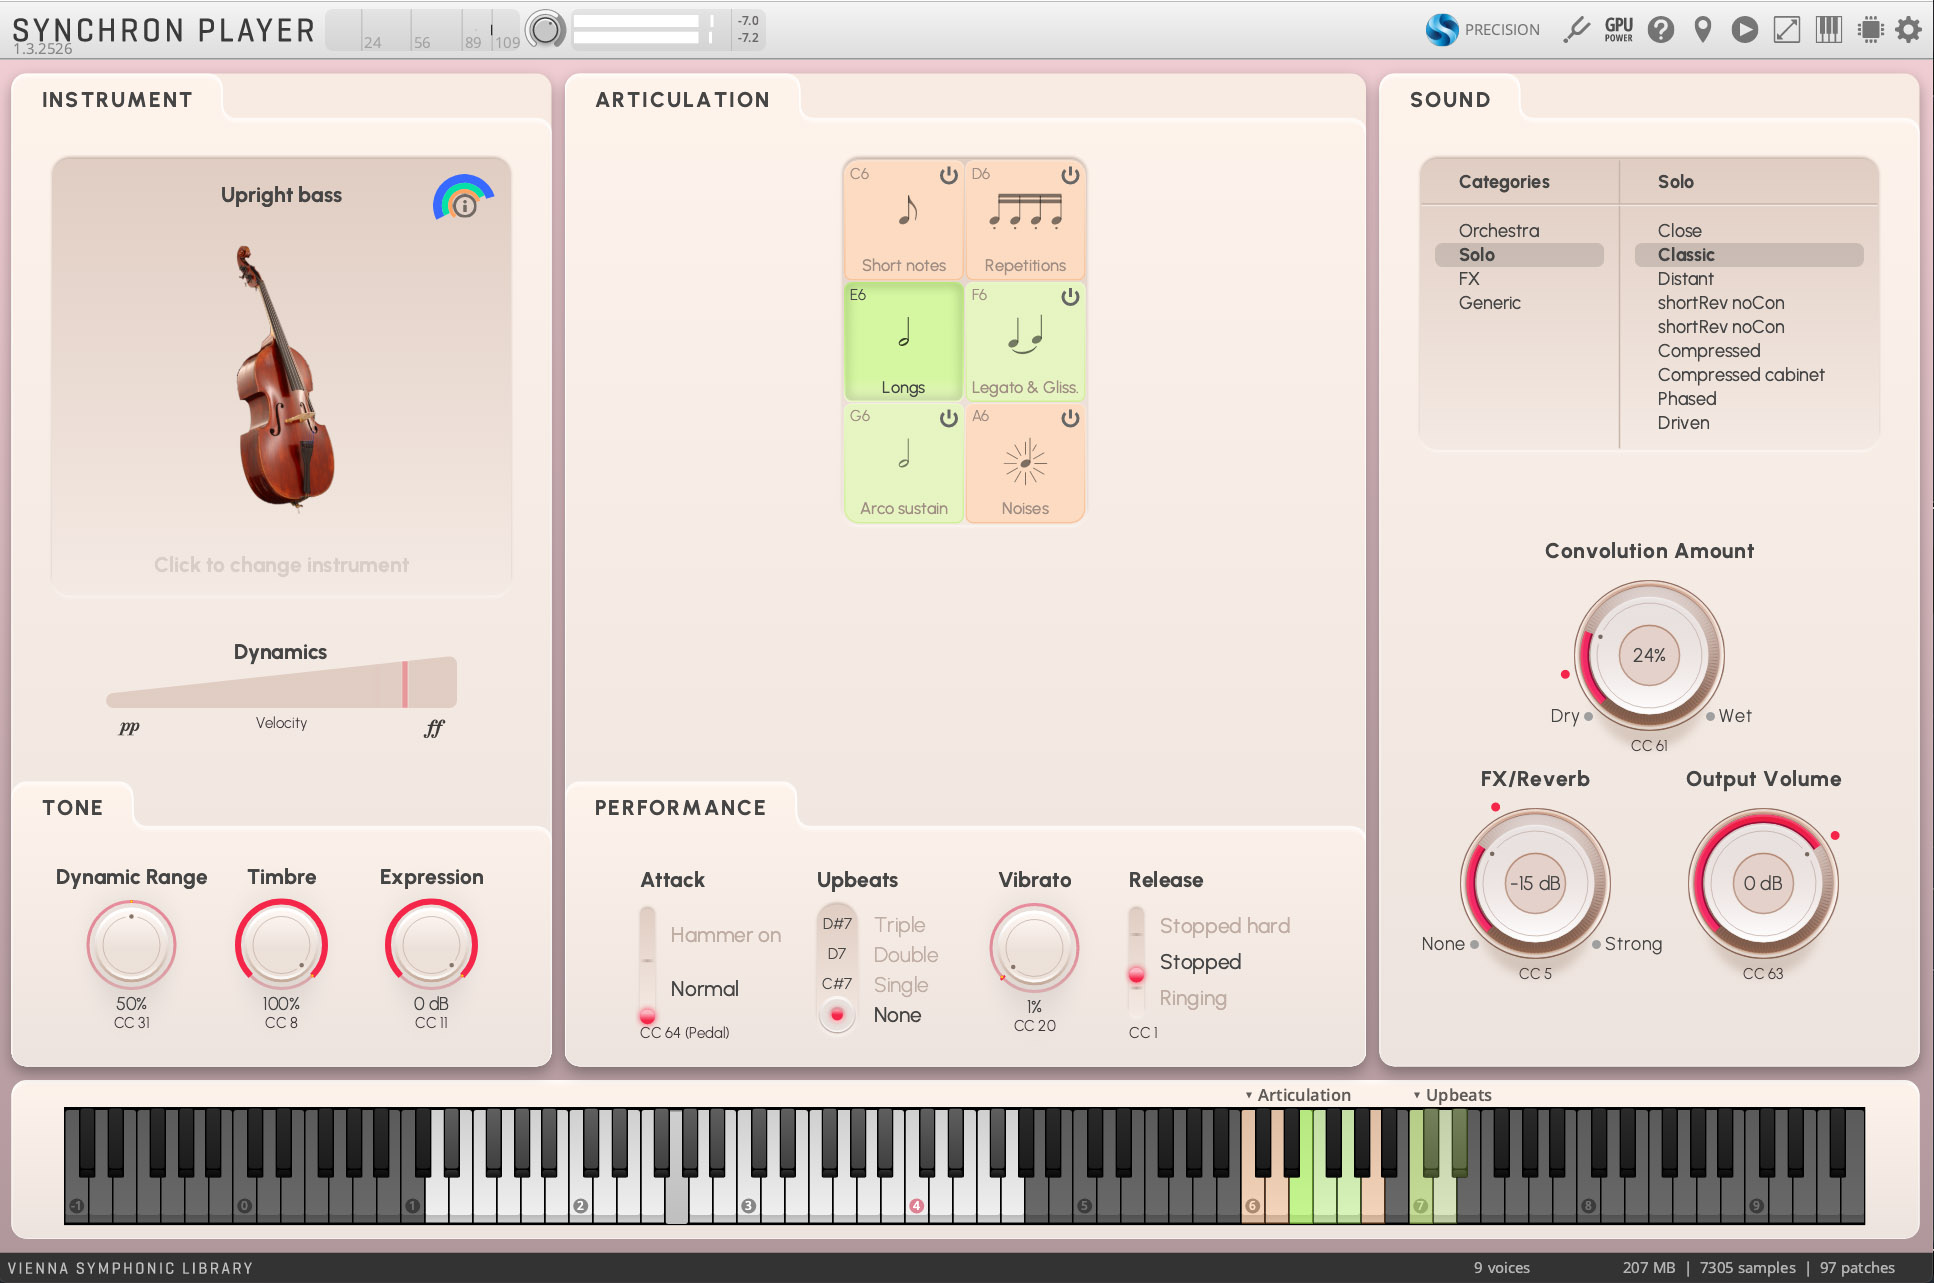Open the Tone tab

[x=72, y=808]
